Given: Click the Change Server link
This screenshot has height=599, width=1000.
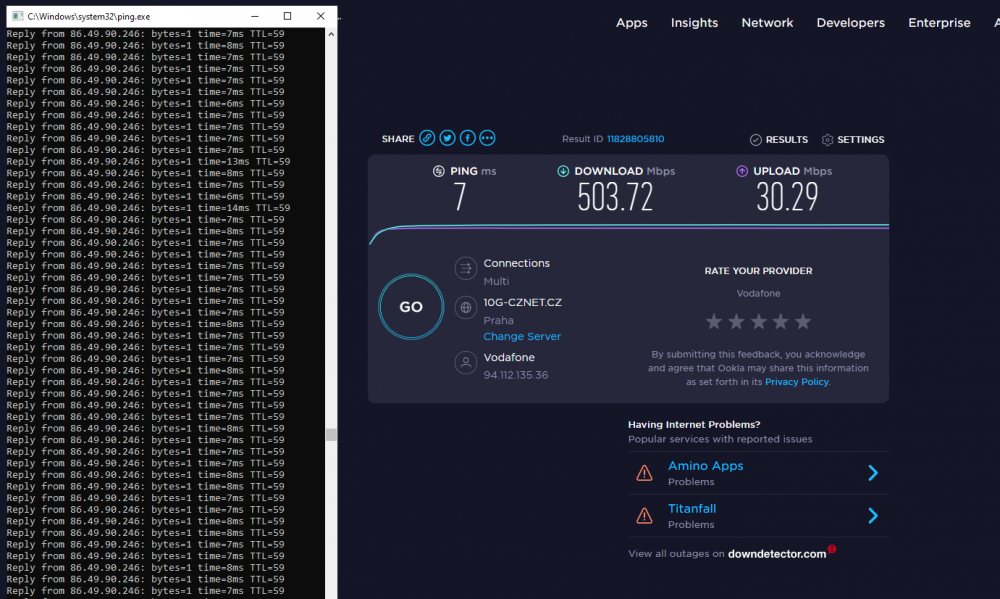Looking at the screenshot, I should point(522,337).
